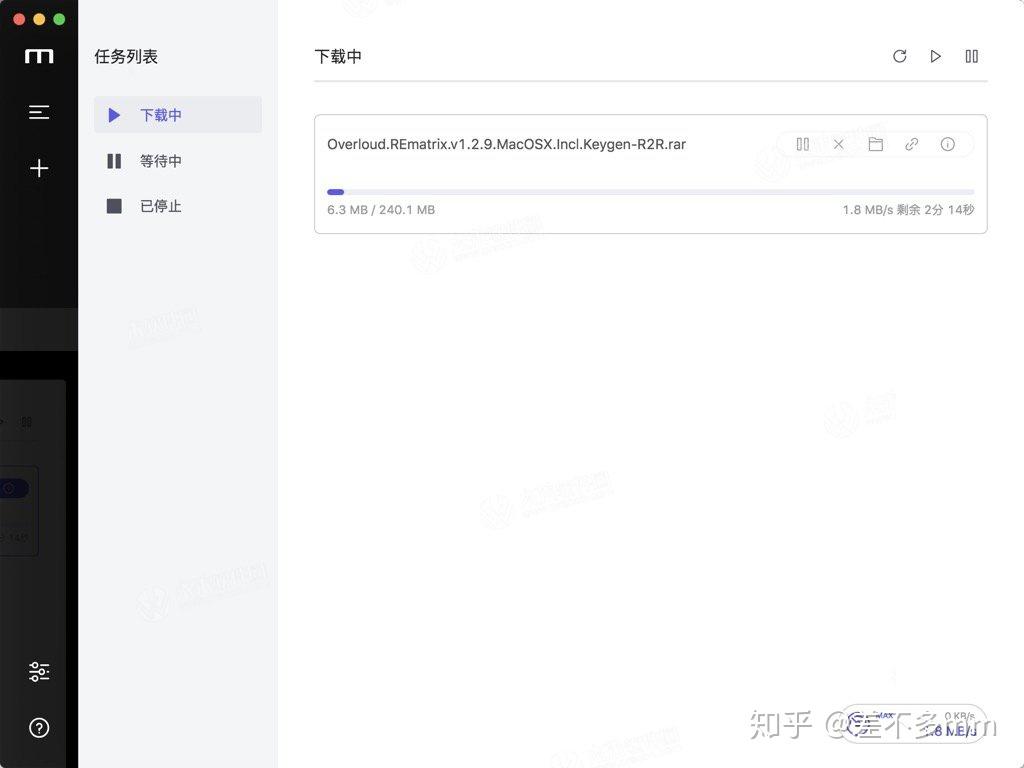This screenshot has width=1024, height=768.
Task: Refresh the downloading task list
Action: click(899, 56)
